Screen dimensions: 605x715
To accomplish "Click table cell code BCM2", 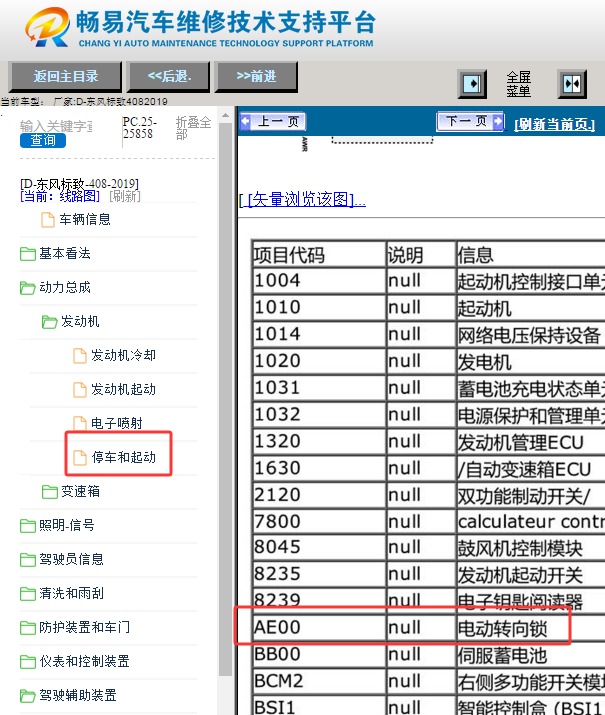I will click(x=319, y=681).
